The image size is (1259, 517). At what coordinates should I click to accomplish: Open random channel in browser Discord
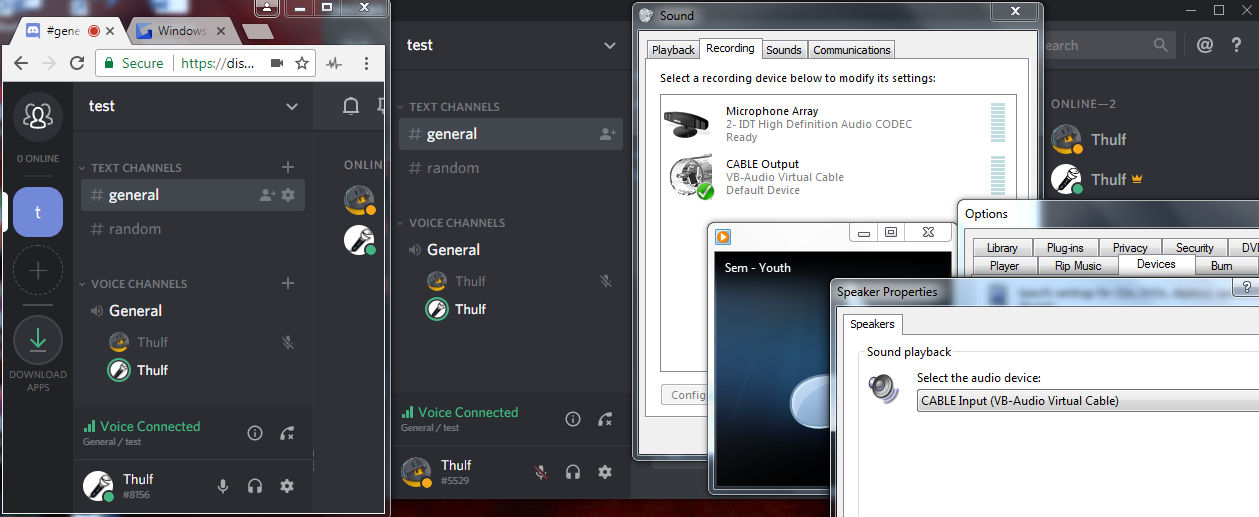click(x=193, y=229)
